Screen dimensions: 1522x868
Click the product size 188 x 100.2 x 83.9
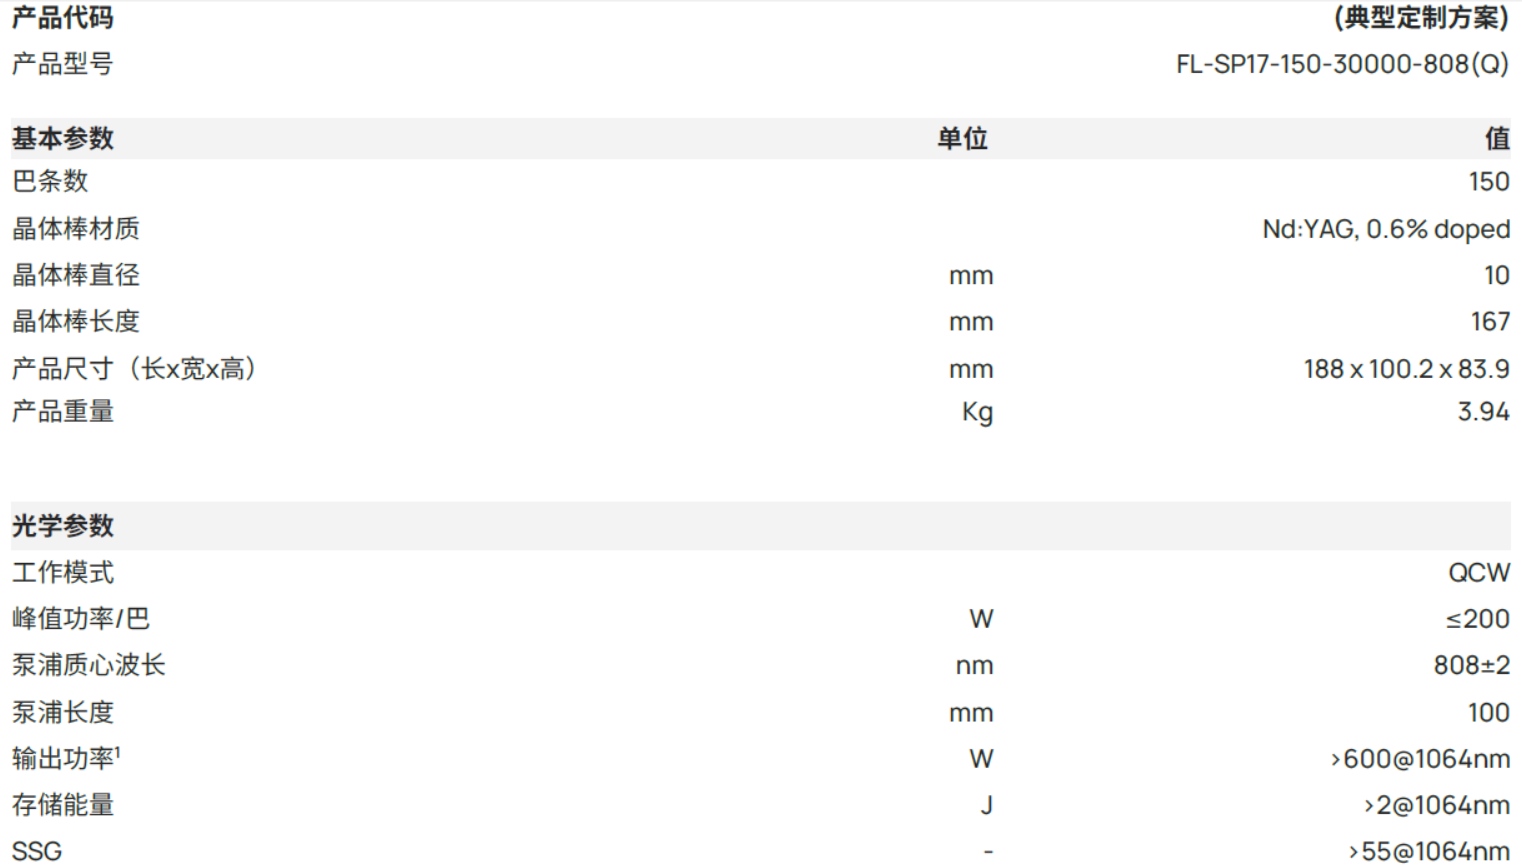[1406, 369]
